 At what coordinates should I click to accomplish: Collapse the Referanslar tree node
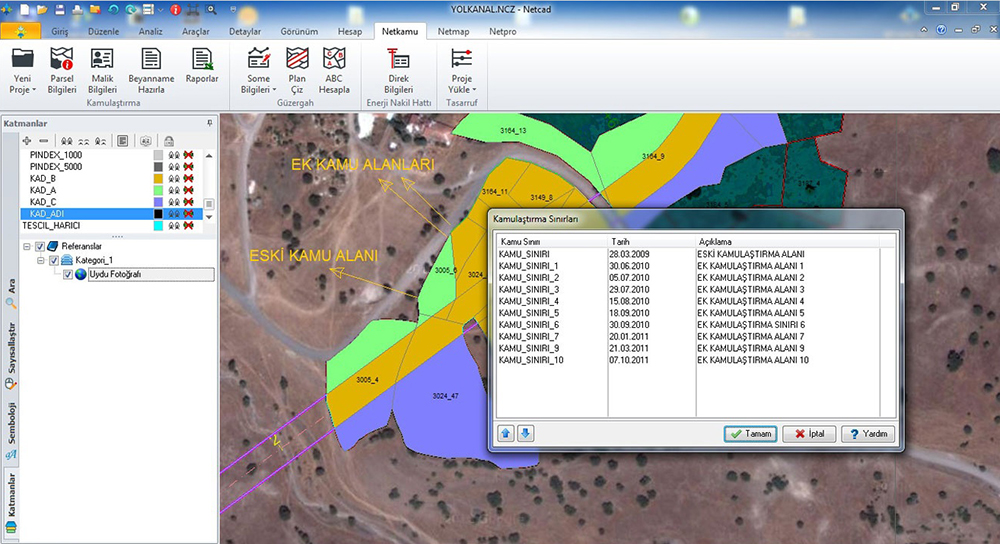(27, 246)
